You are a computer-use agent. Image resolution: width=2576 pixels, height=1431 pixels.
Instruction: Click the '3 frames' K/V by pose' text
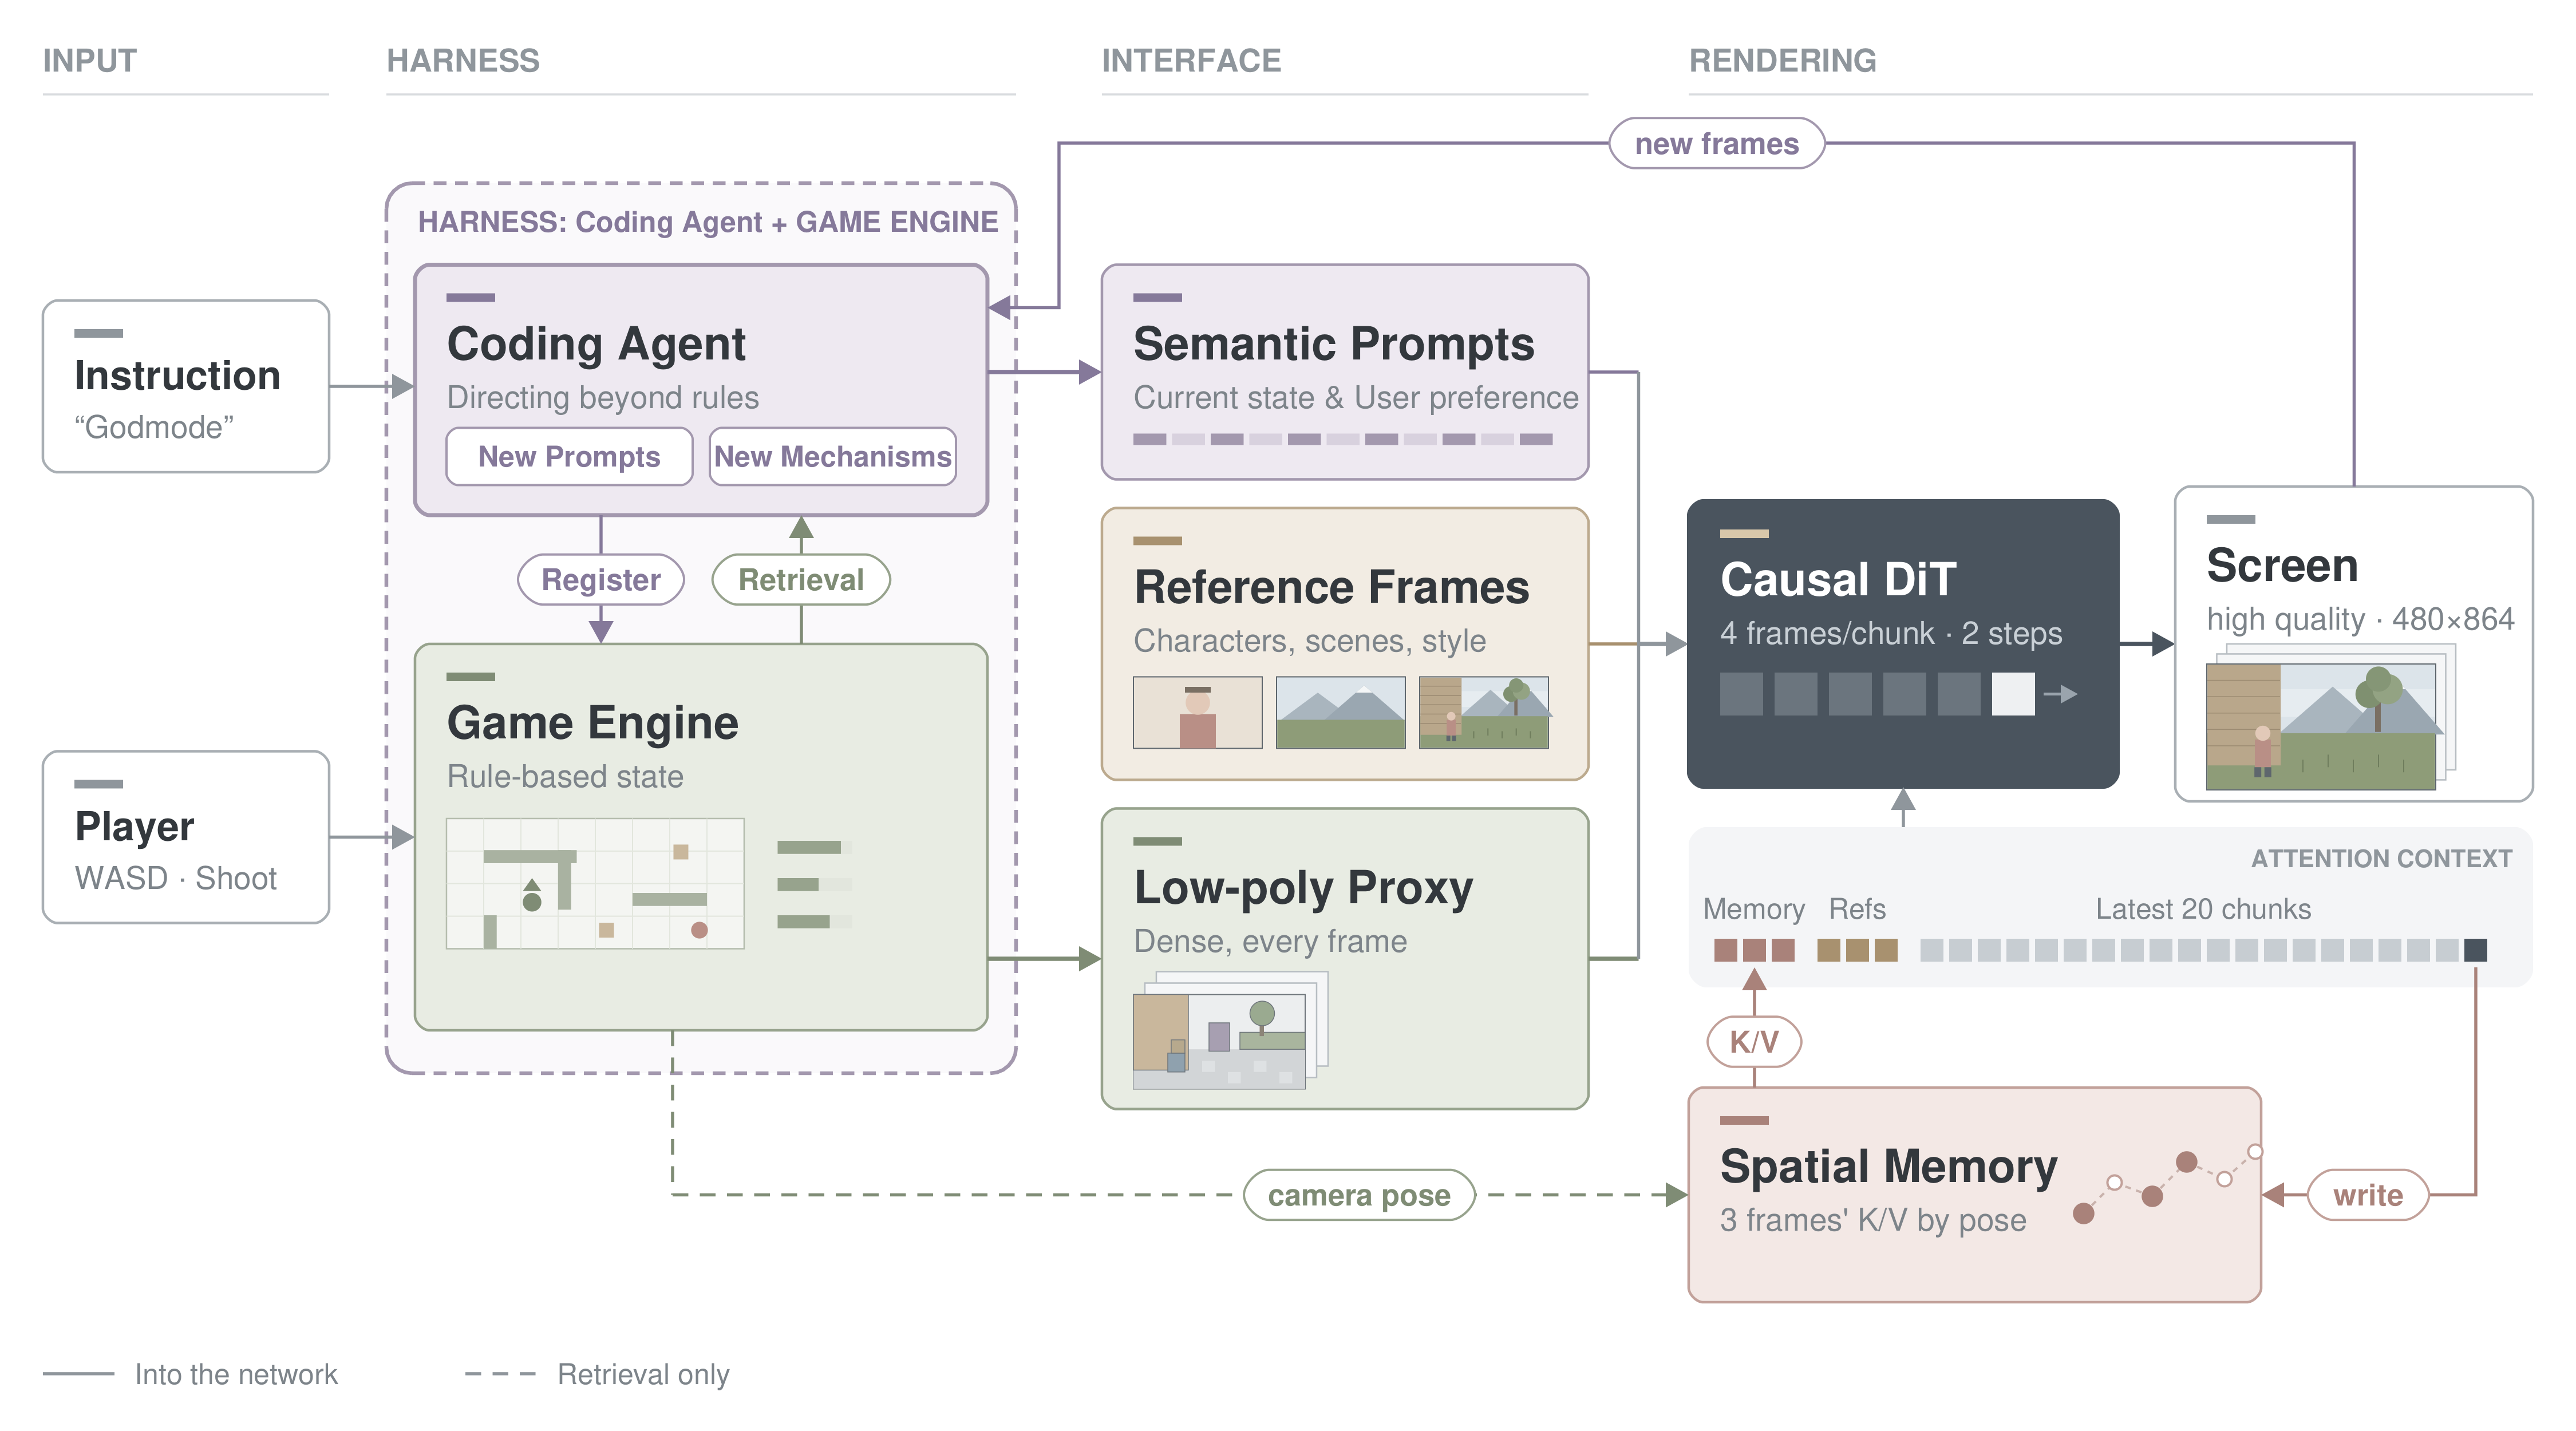tap(1873, 1220)
